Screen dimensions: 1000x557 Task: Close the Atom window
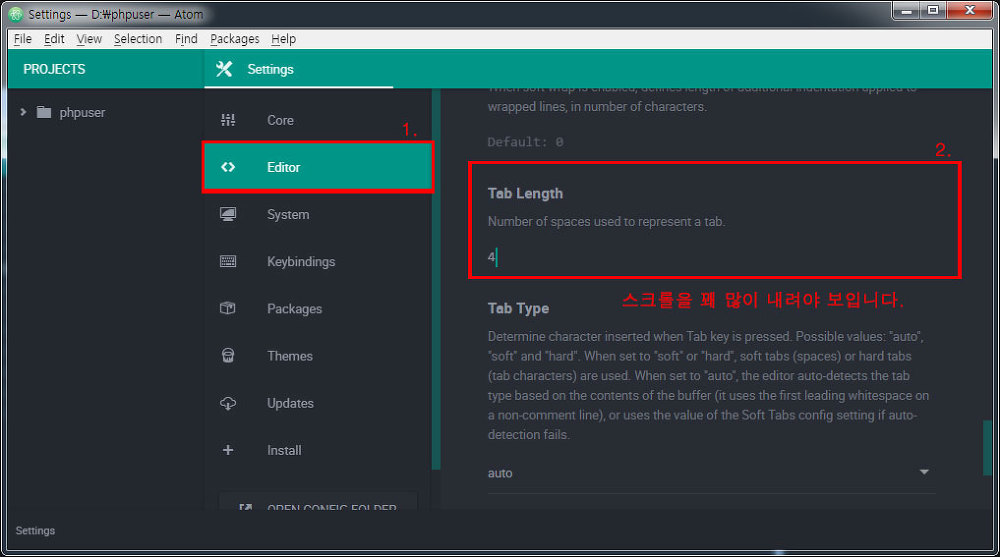point(969,11)
